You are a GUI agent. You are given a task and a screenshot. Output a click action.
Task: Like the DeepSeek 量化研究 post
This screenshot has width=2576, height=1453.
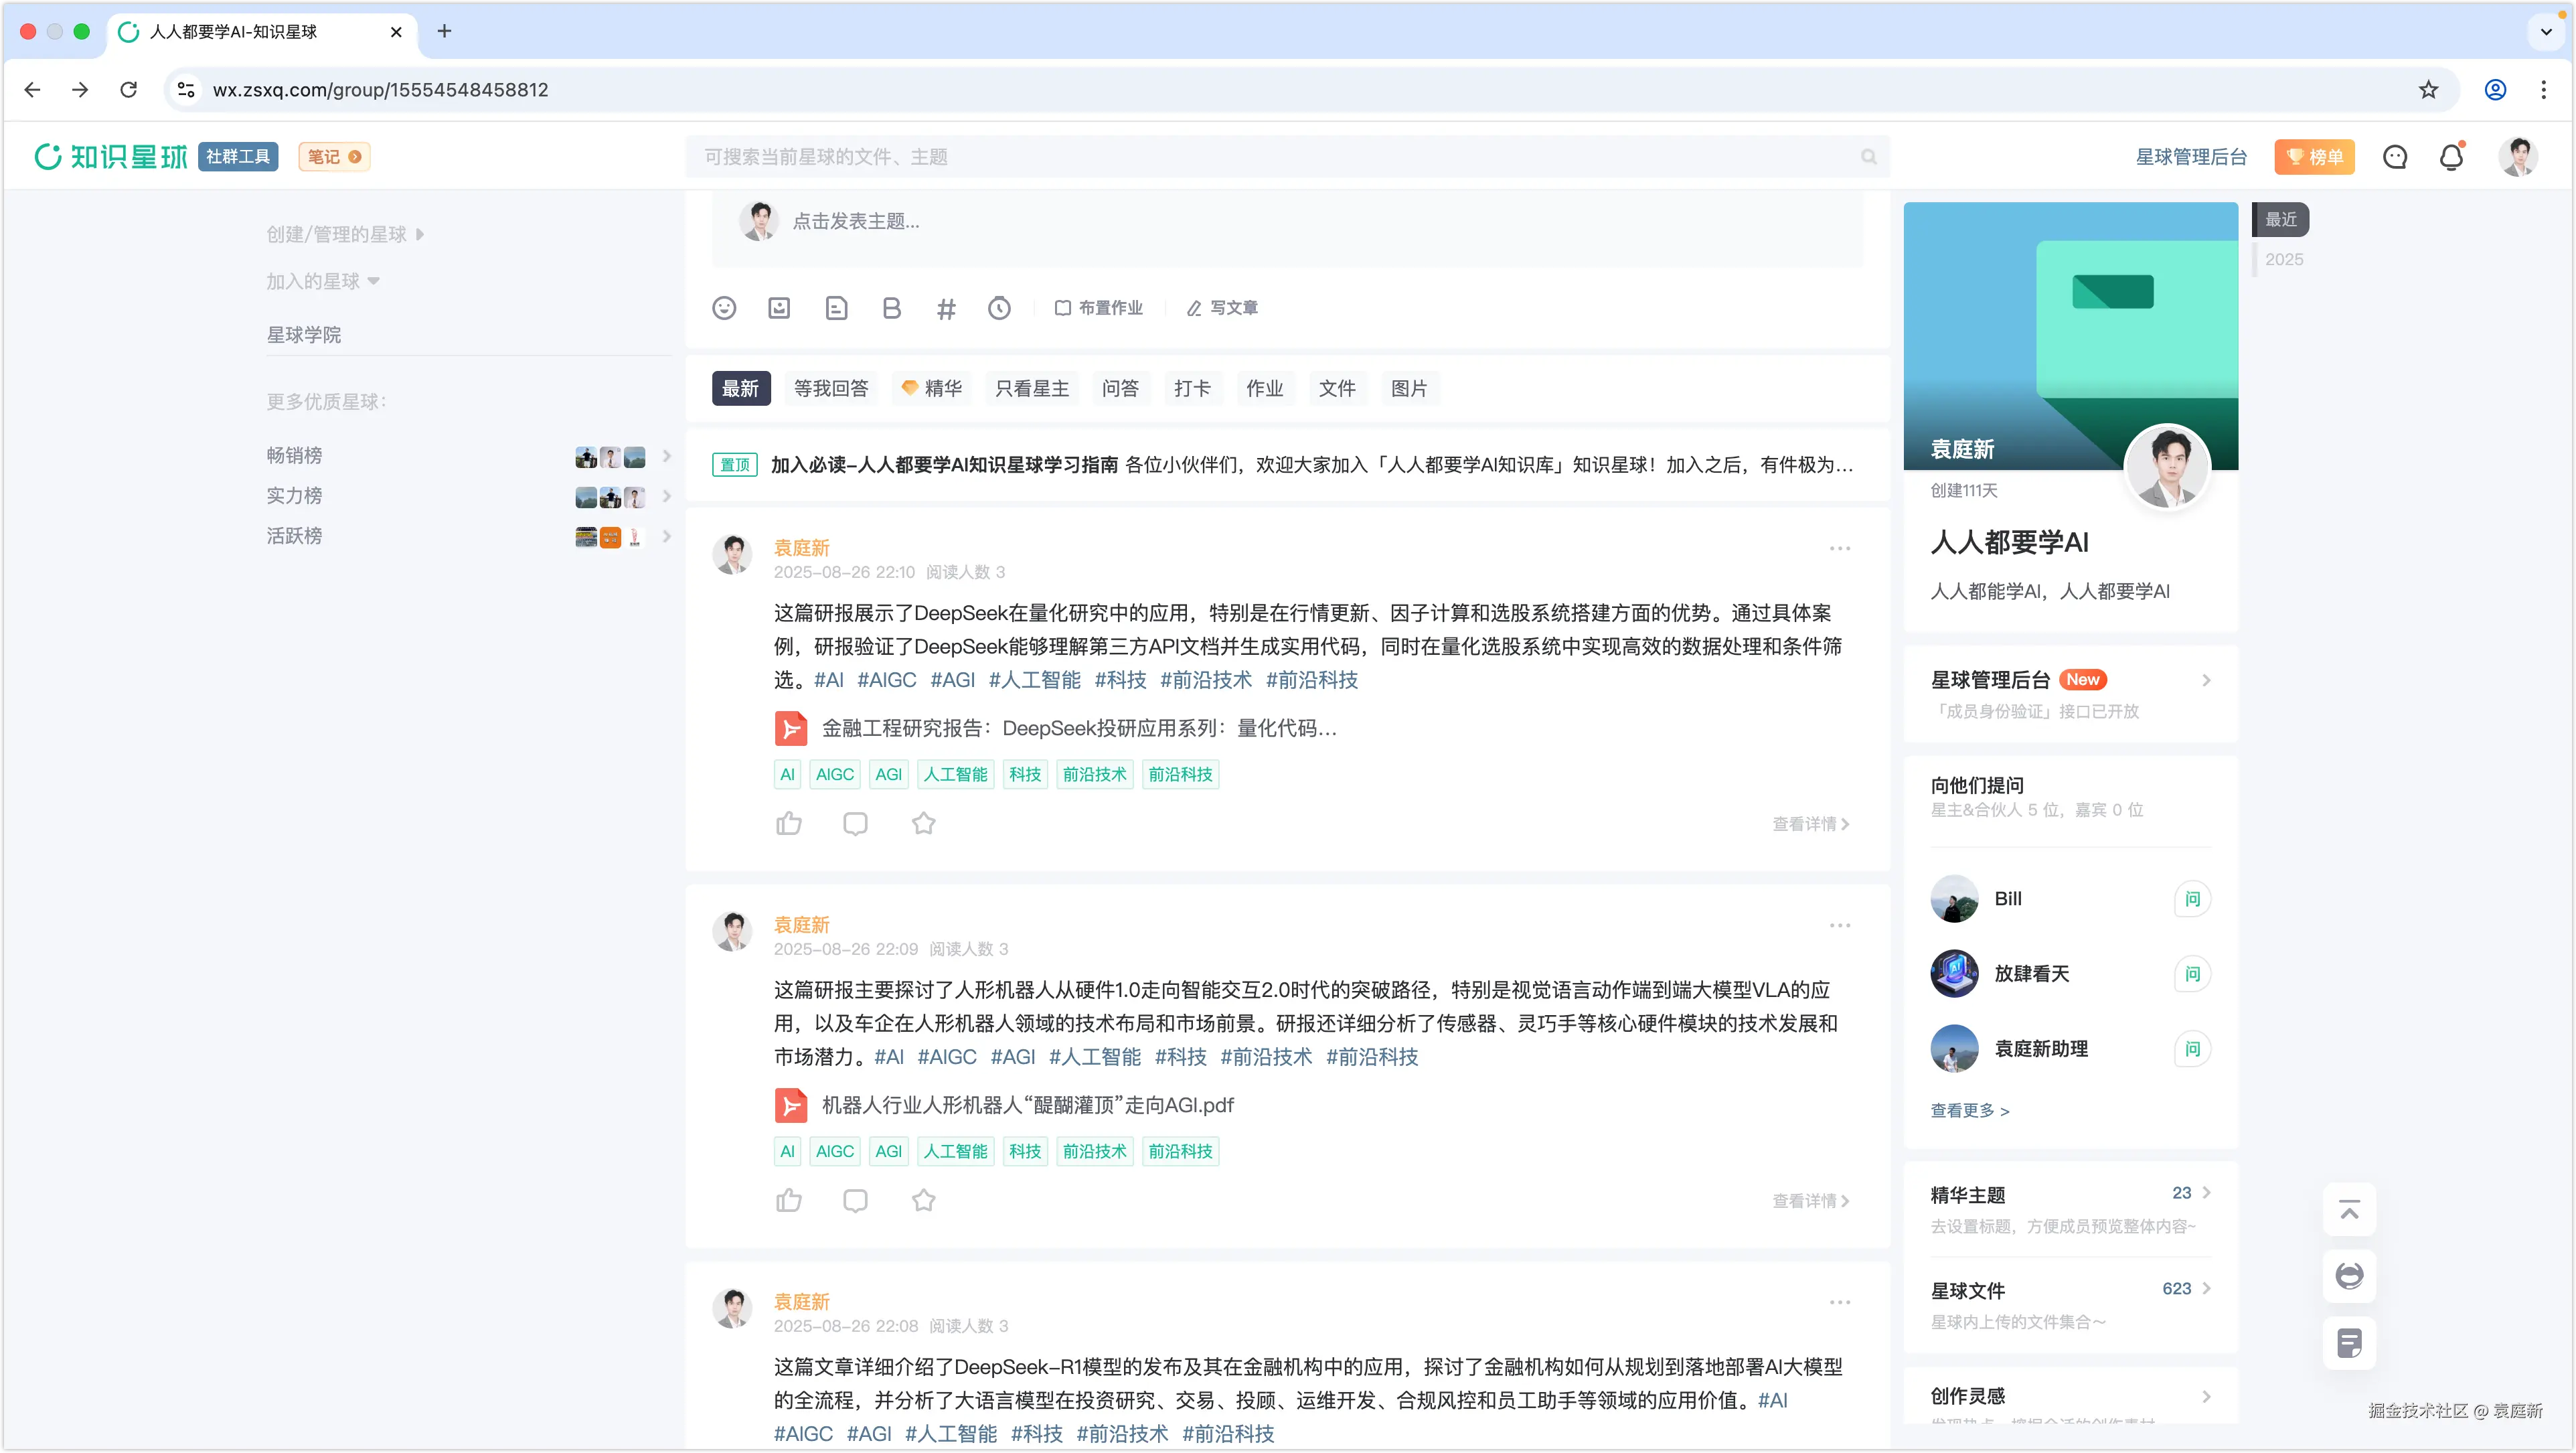point(789,823)
